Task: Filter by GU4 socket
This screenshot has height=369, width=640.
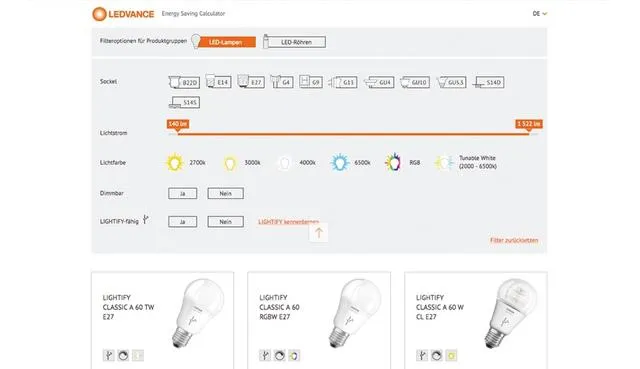Action: point(379,82)
